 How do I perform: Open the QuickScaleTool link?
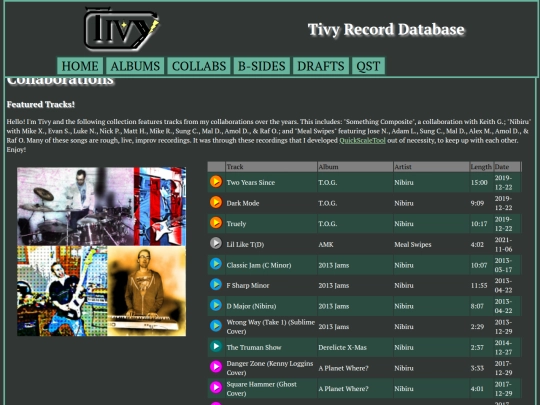click(x=362, y=141)
